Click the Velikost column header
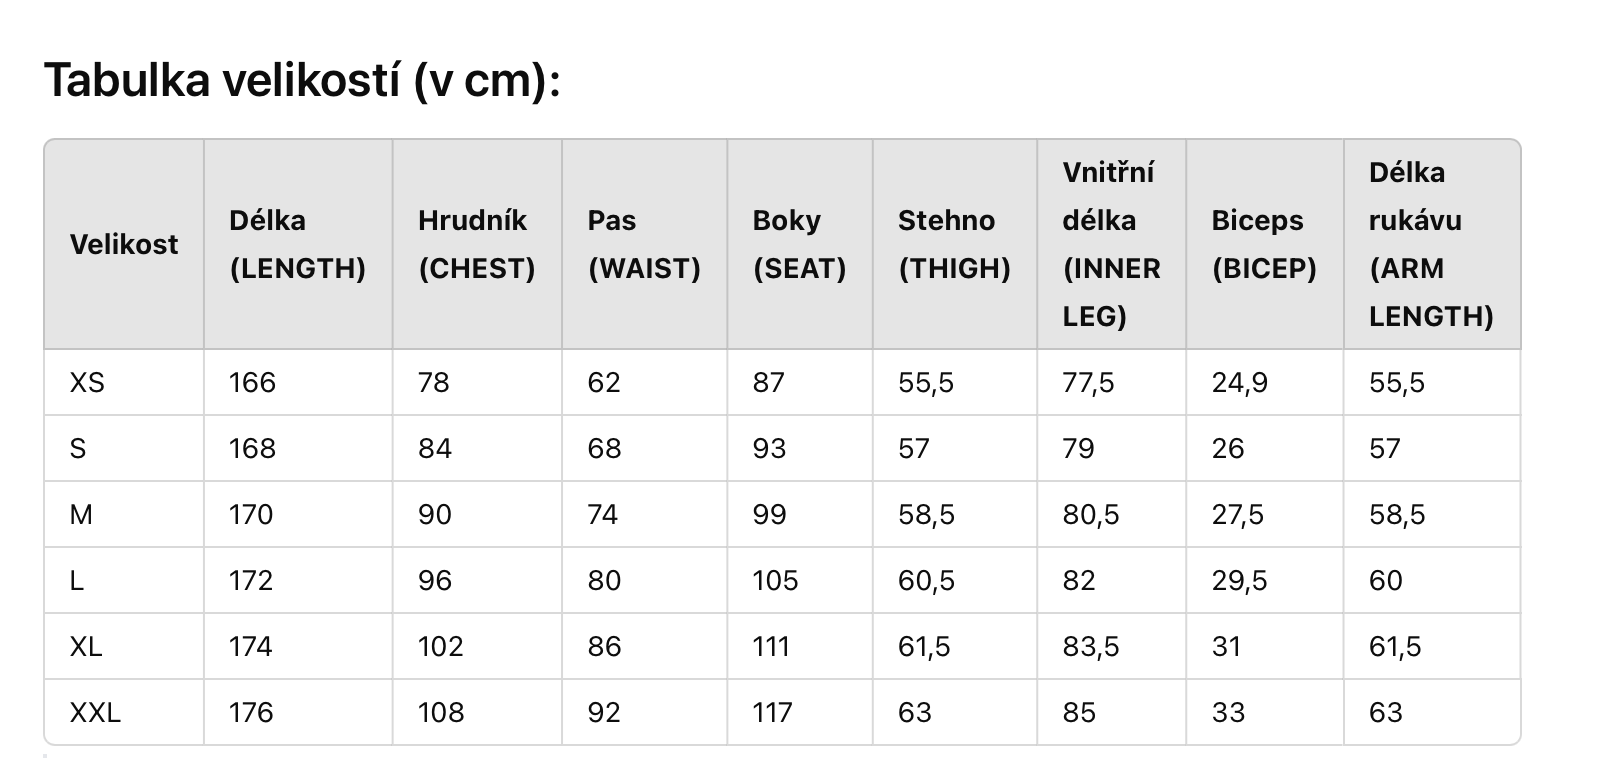Viewport: 1606px width, 758px height. coord(124,244)
